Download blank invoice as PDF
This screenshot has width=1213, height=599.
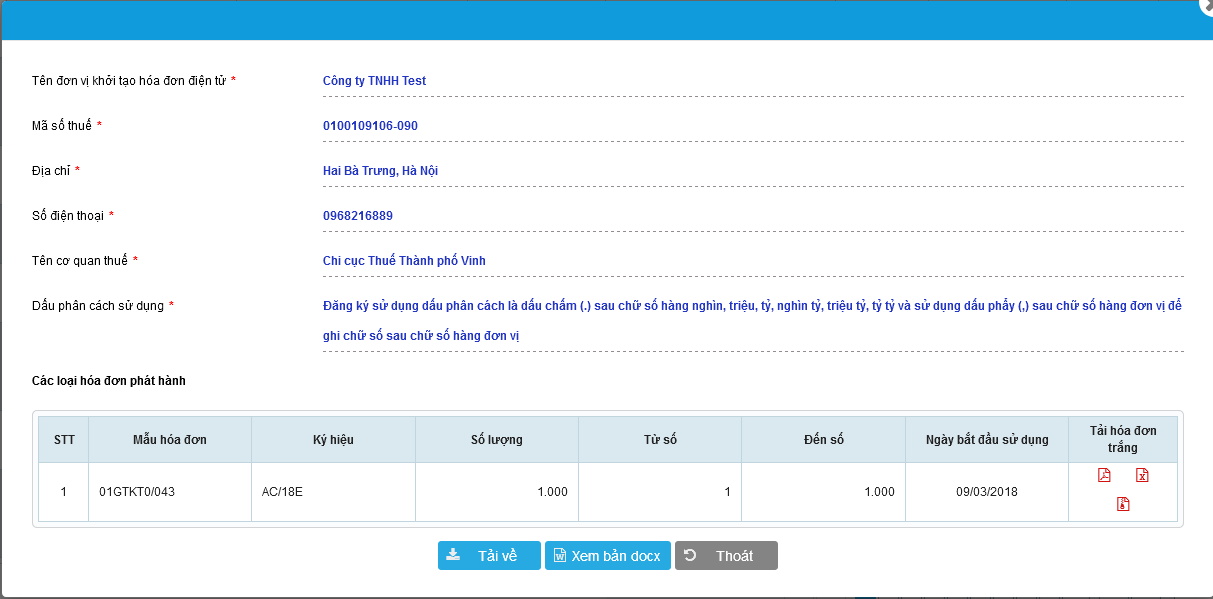[1104, 475]
